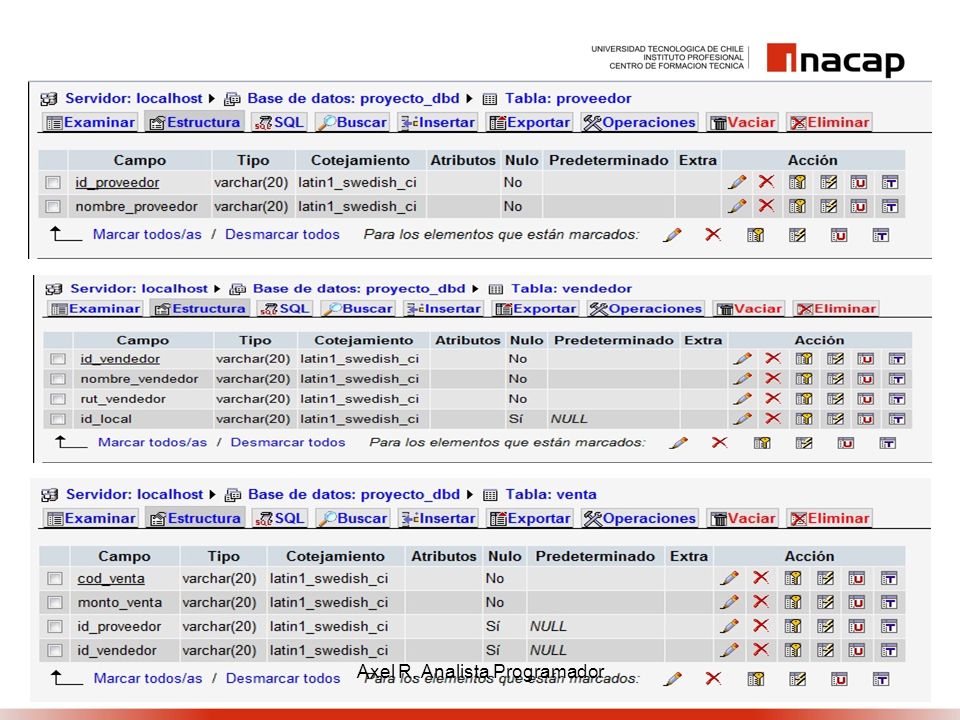The image size is (960, 720).
Task: Open Servidor: localhost link above proveedor table
Action: (133, 99)
